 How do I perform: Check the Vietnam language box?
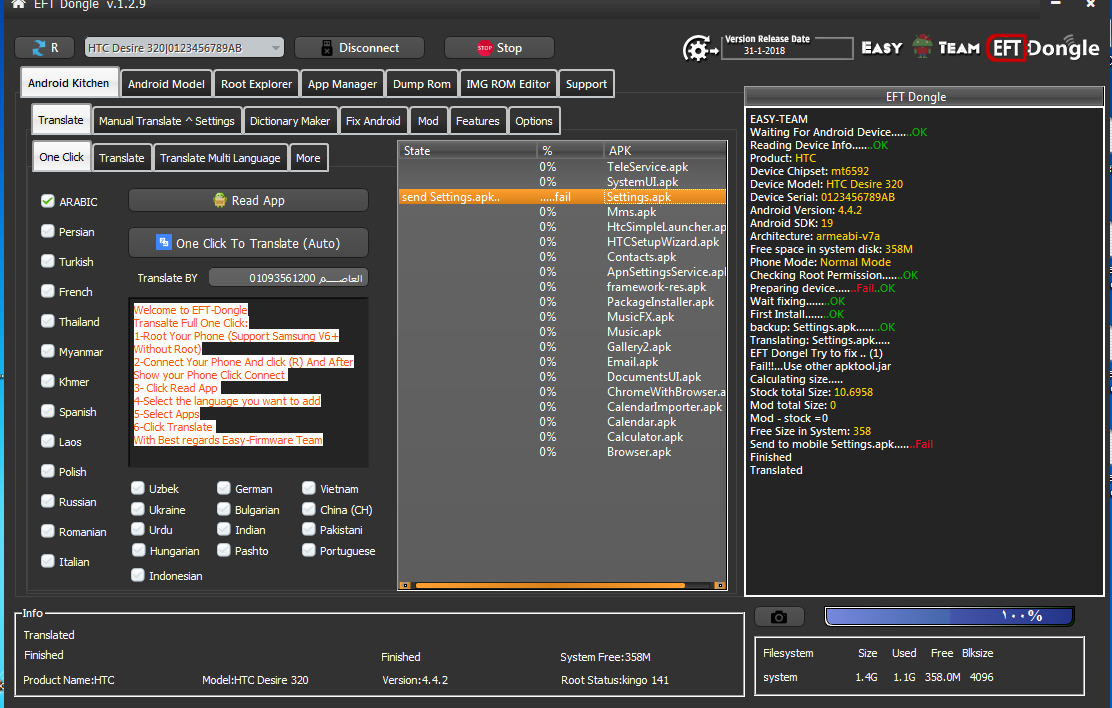(308, 488)
